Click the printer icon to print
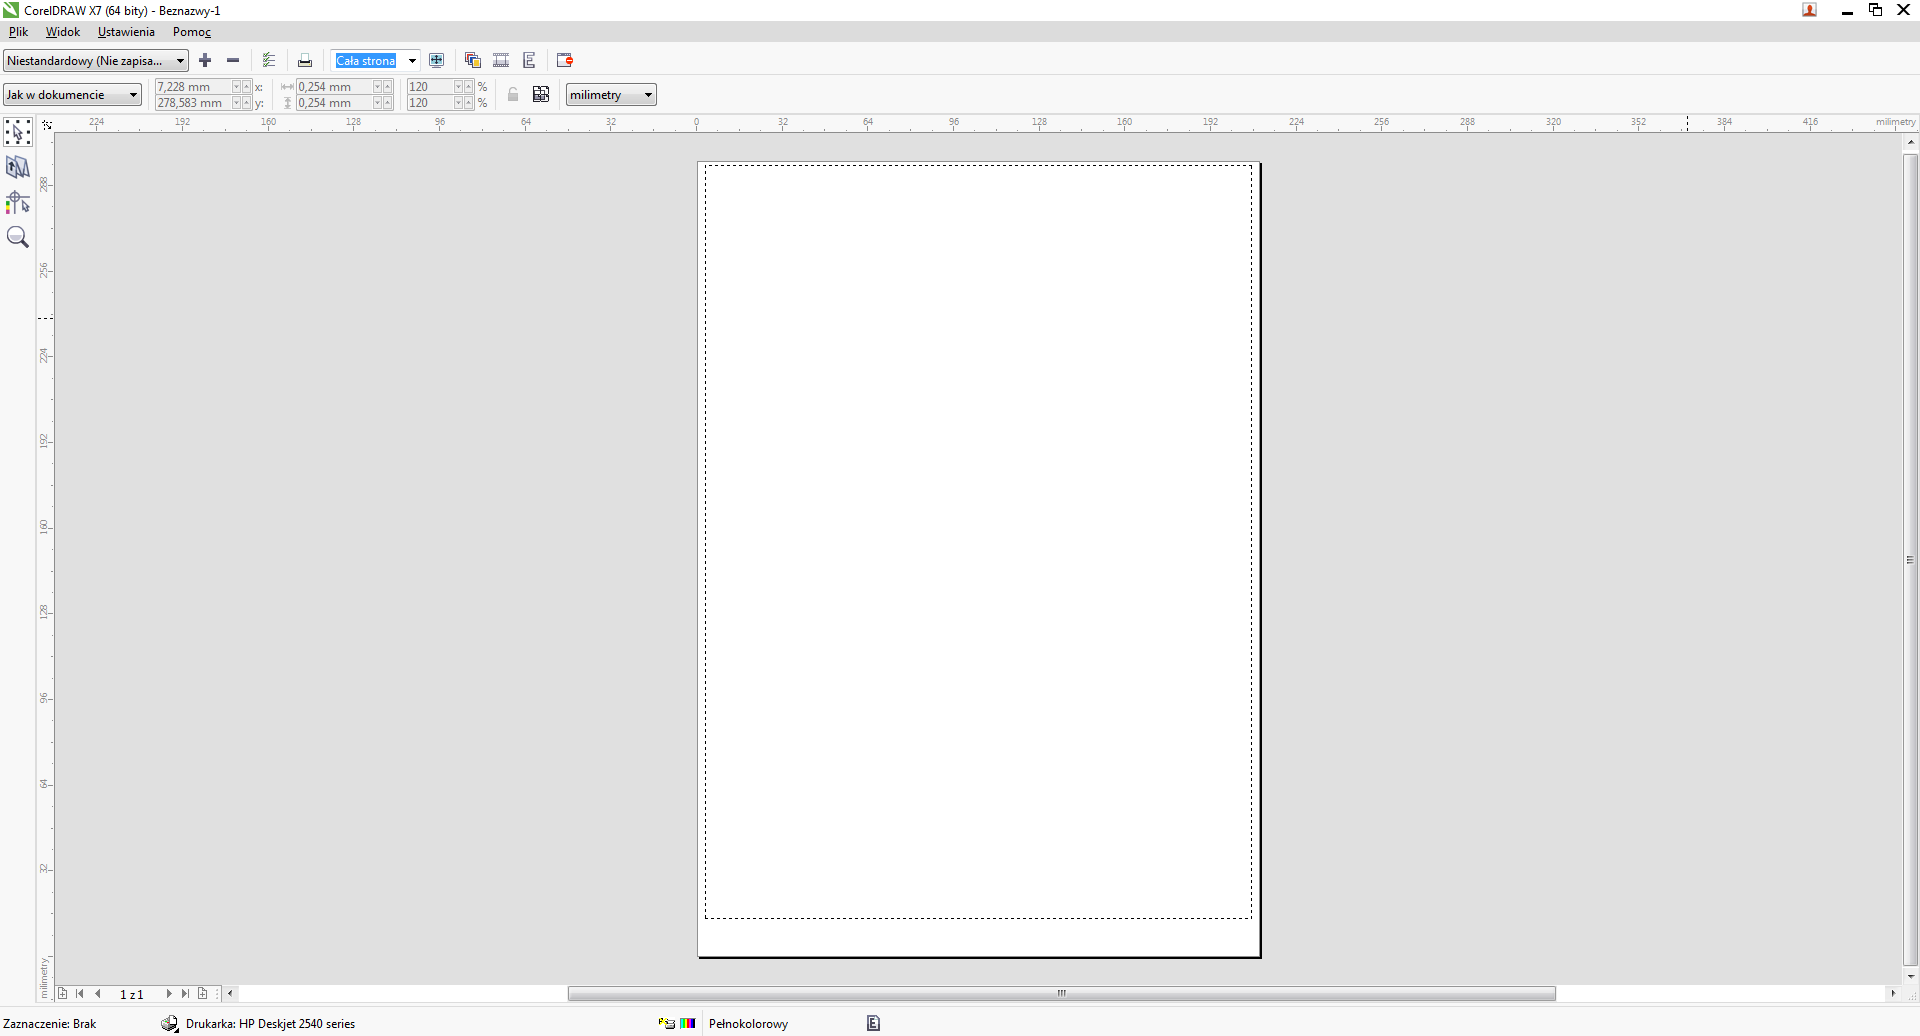This screenshot has width=1920, height=1036. click(x=305, y=61)
